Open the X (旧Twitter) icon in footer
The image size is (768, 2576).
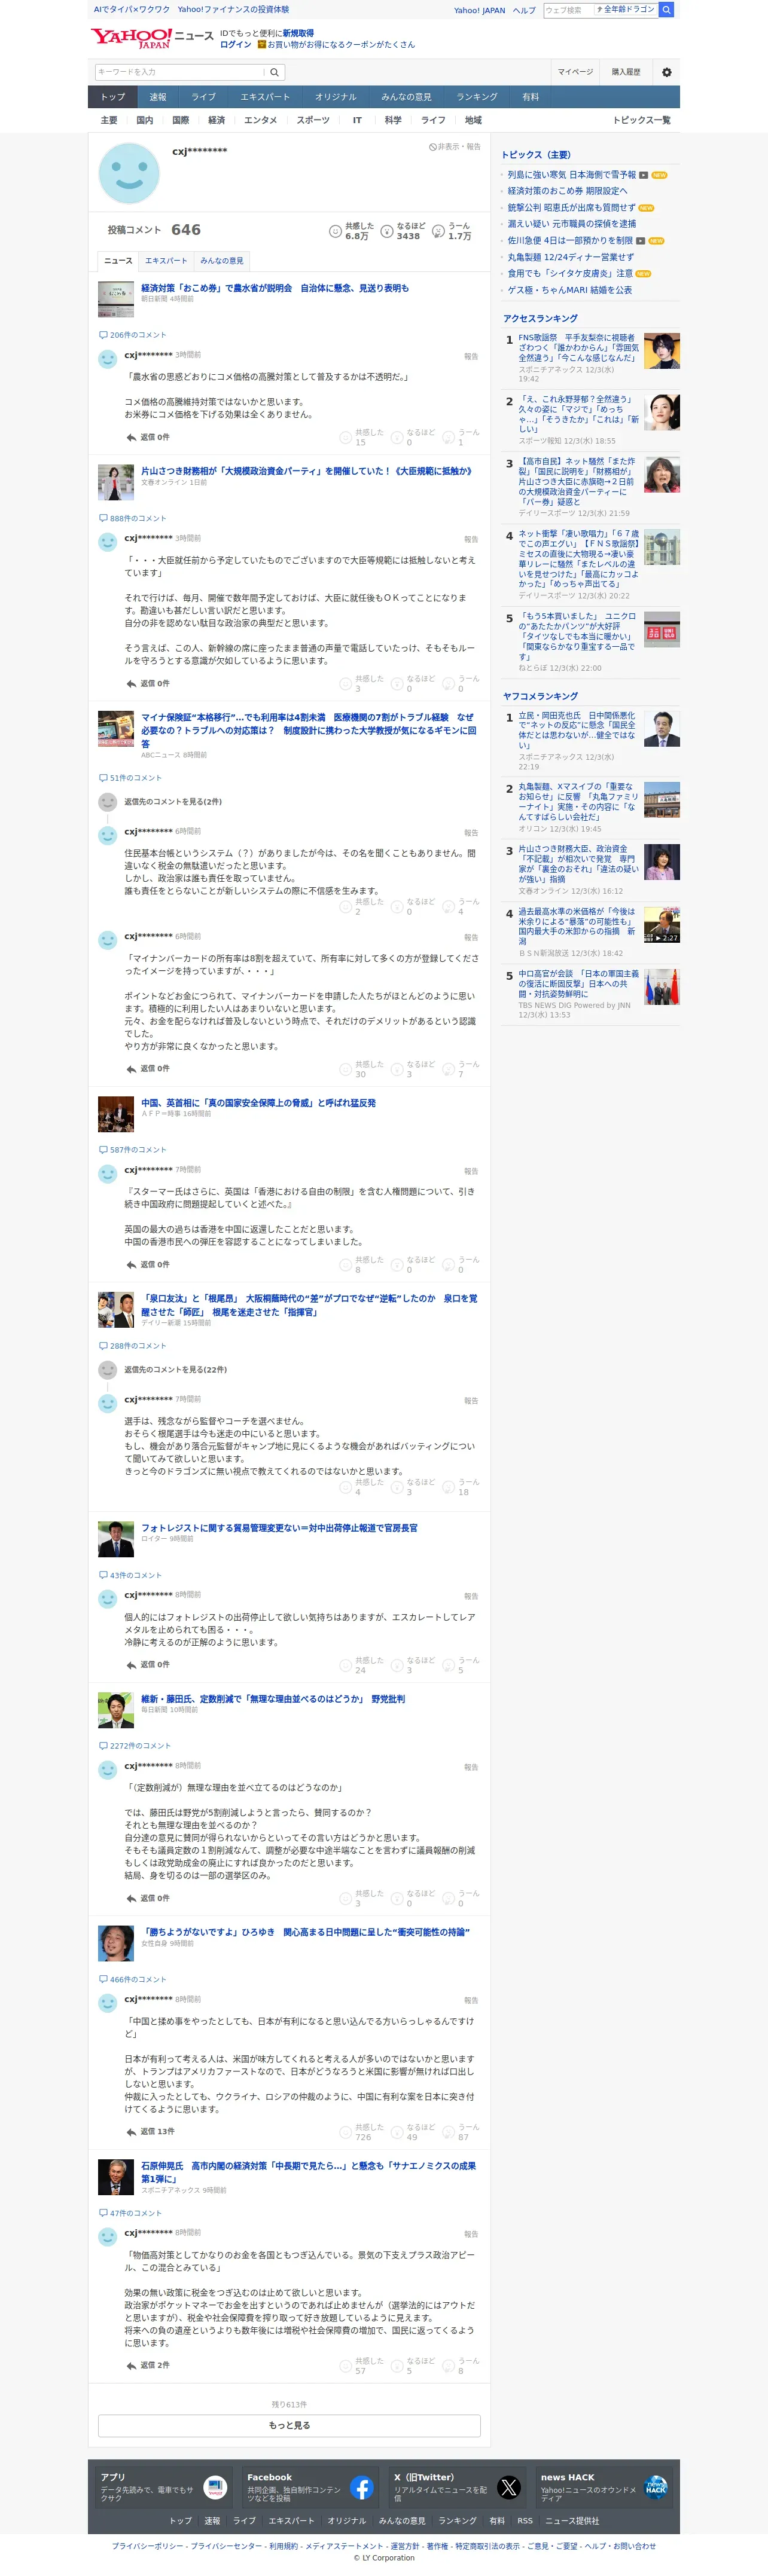click(x=509, y=2488)
